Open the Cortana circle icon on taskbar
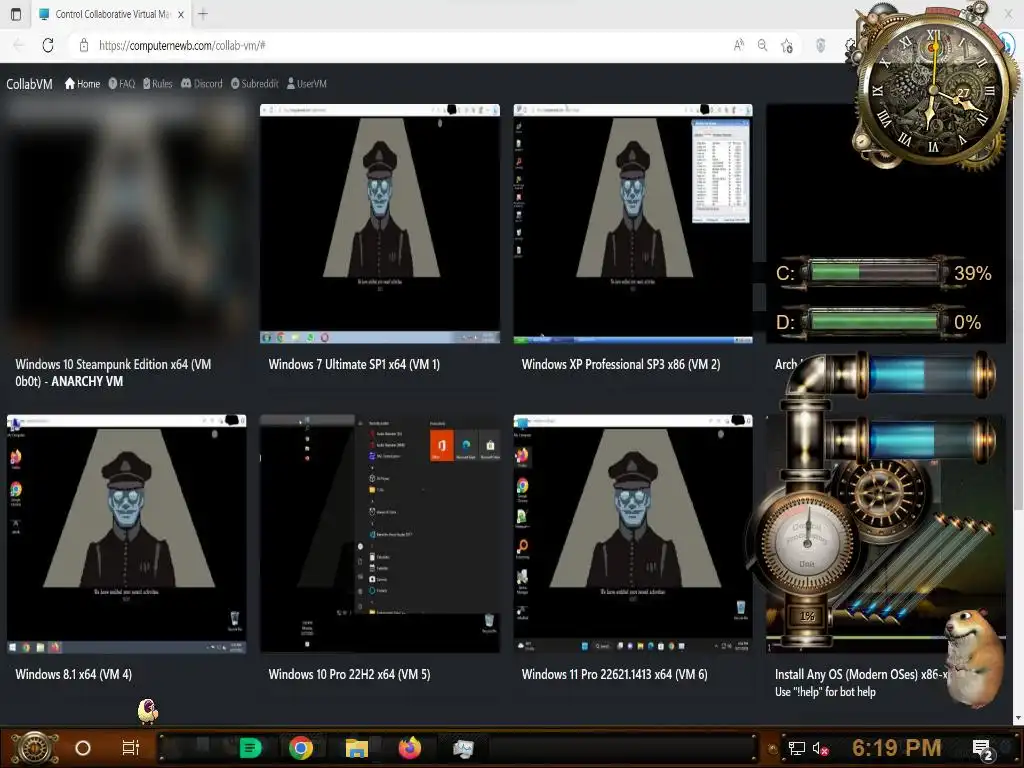 83,748
